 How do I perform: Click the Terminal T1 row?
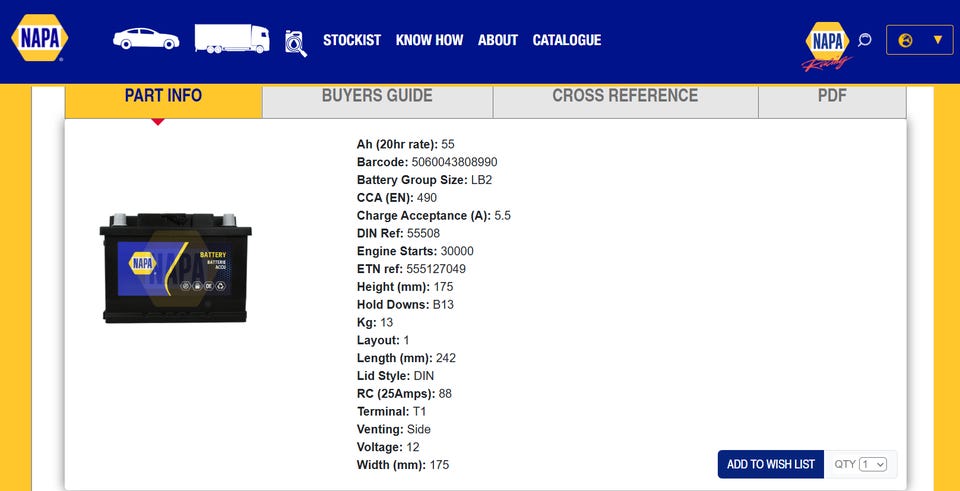[x=391, y=411]
